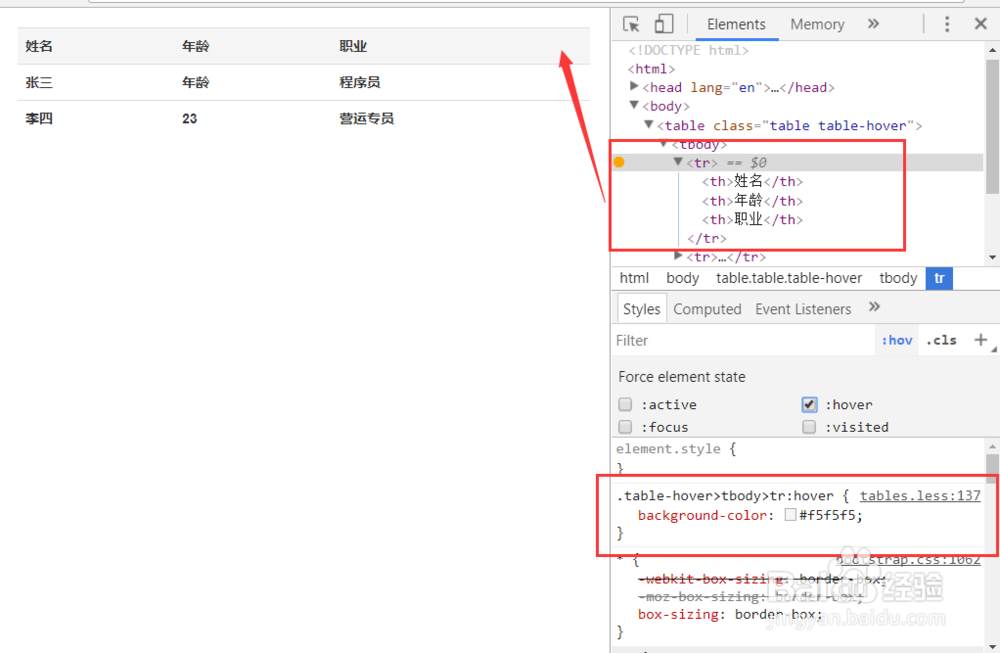Screen dimensions: 1000x653
Task: Click the :hov pseudo-class state button
Action: point(897,340)
